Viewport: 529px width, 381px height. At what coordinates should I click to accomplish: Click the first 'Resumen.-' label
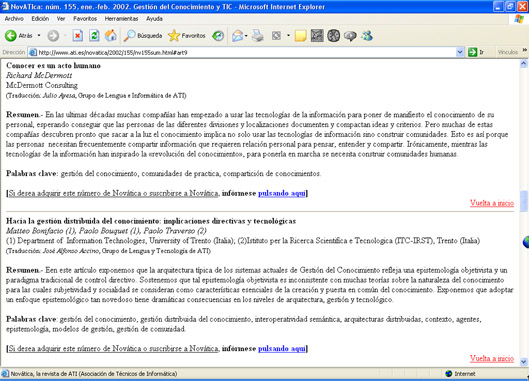pos(24,115)
